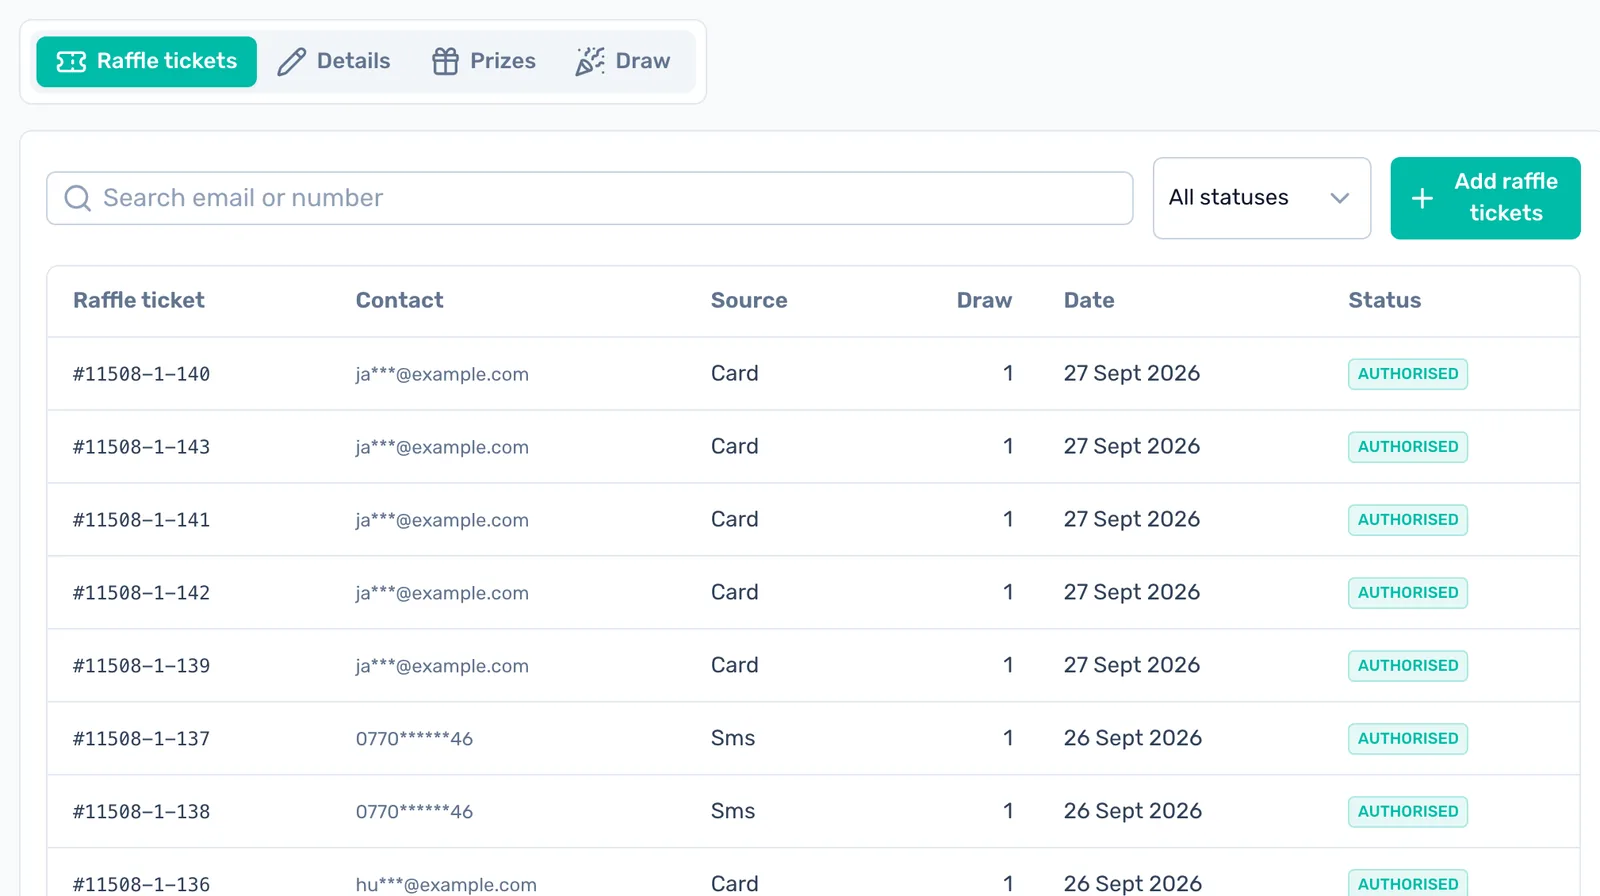Click the gift box icon beside Prizes
Image resolution: width=1600 pixels, height=896 pixels.
tap(445, 62)
